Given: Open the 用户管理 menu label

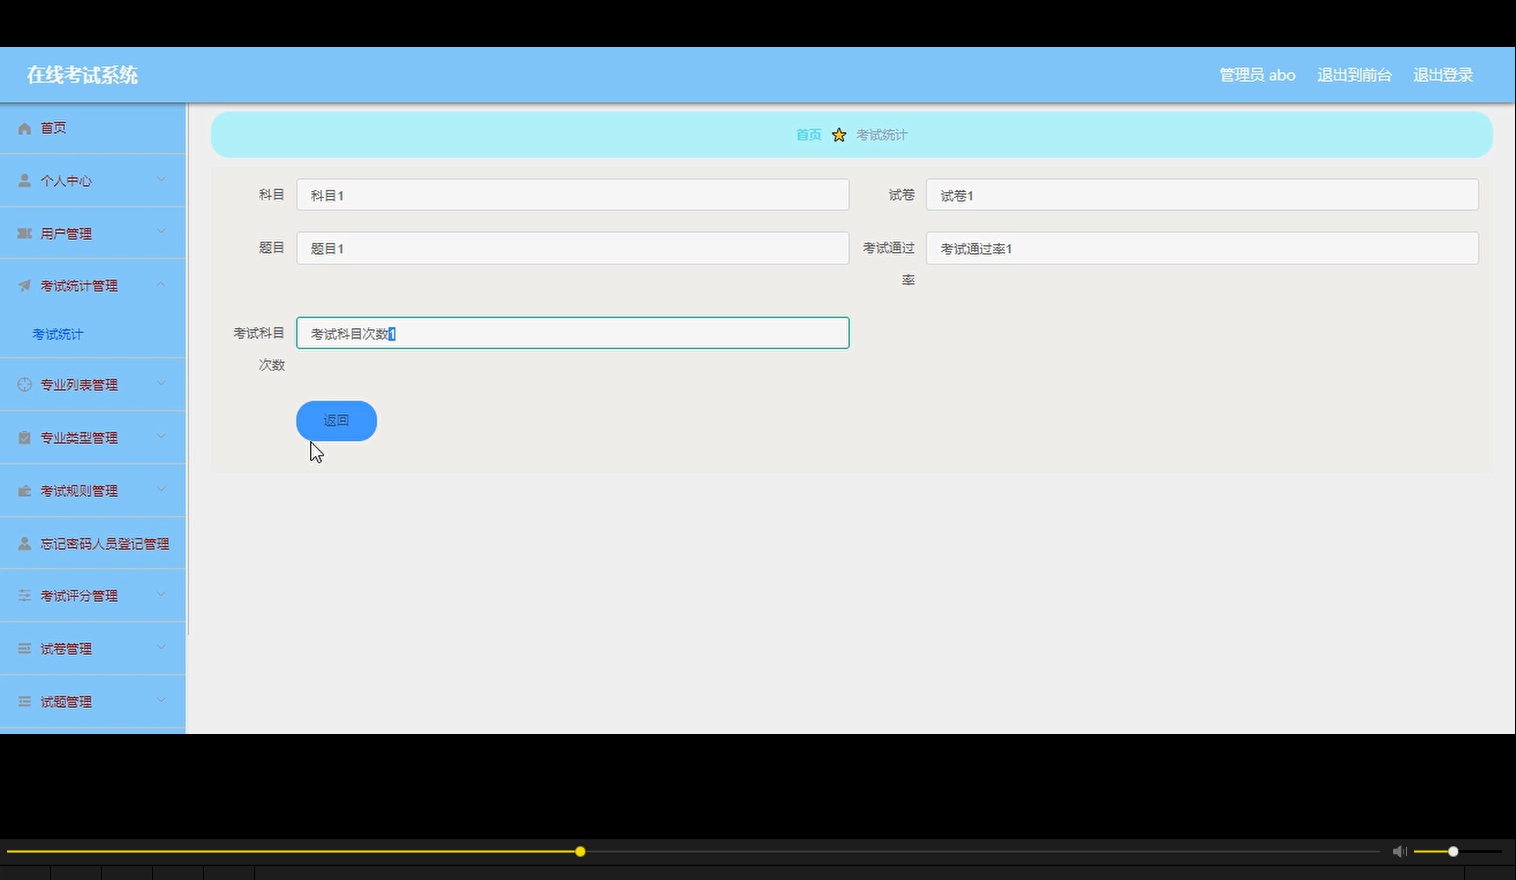Looking at the screenshot, I should tap(66, 234).
